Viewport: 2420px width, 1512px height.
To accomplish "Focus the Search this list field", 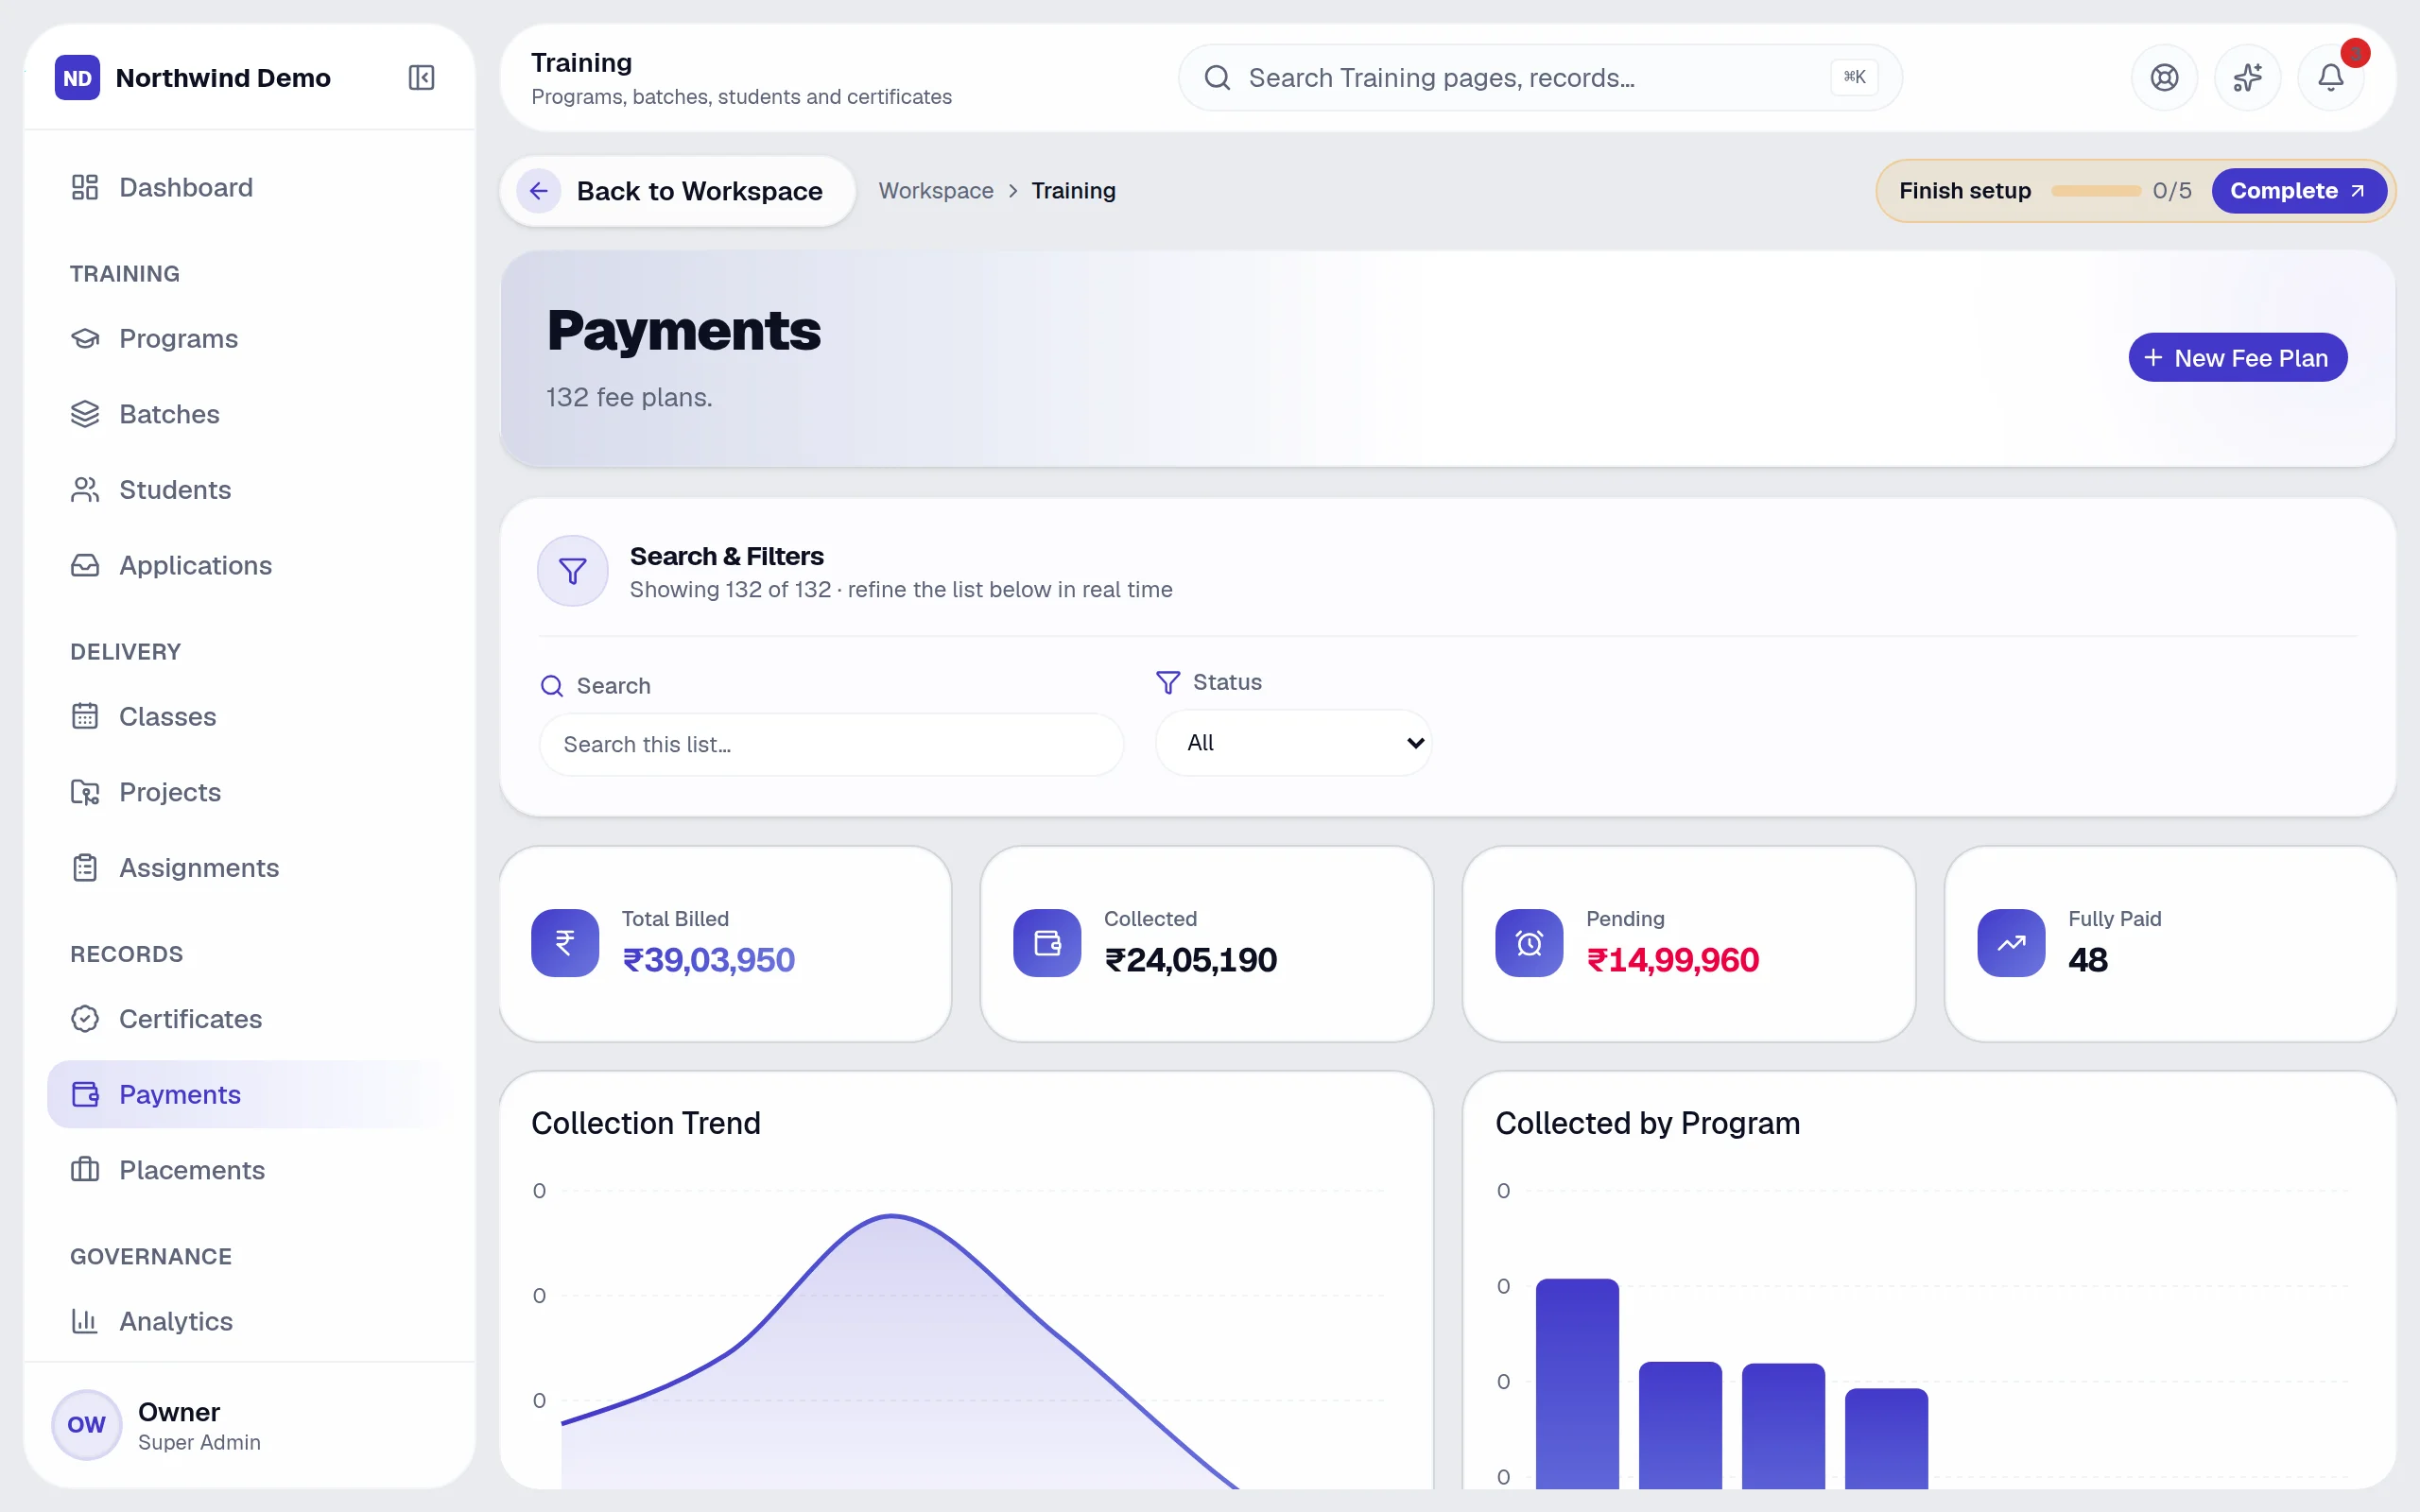I will (x=831, y=744).
